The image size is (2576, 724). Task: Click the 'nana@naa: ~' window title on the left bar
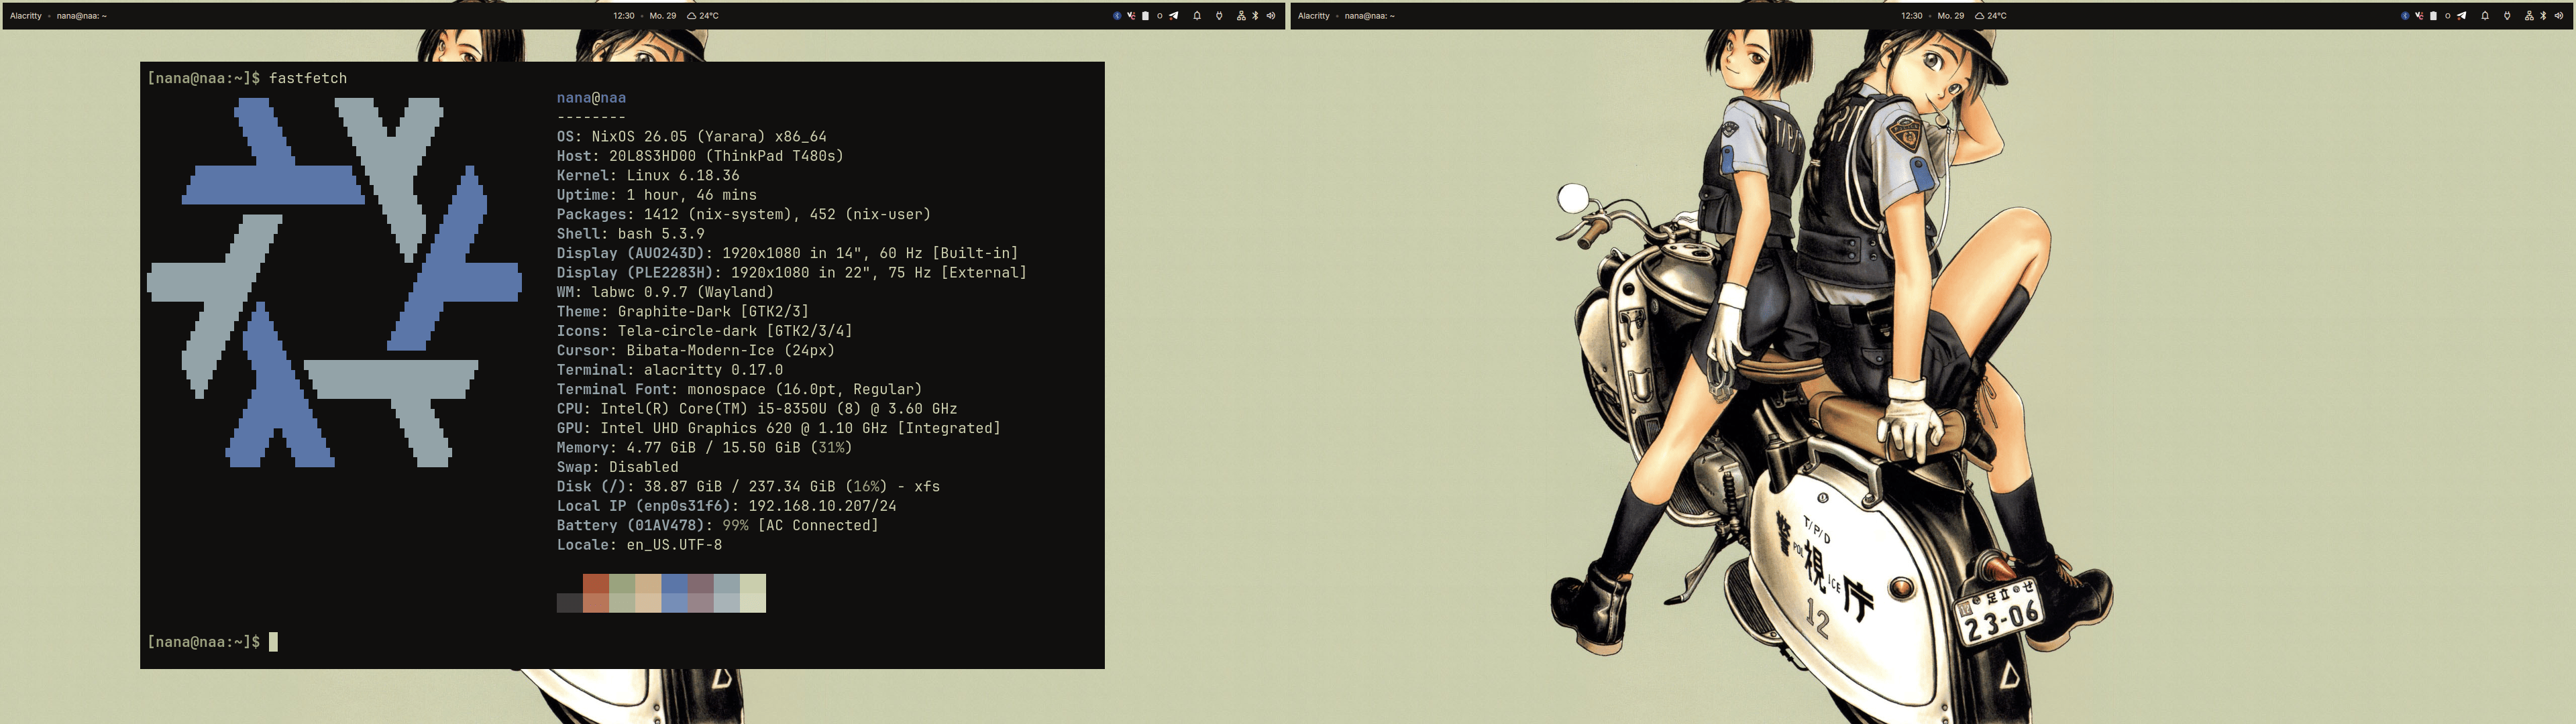pos(82,16)
